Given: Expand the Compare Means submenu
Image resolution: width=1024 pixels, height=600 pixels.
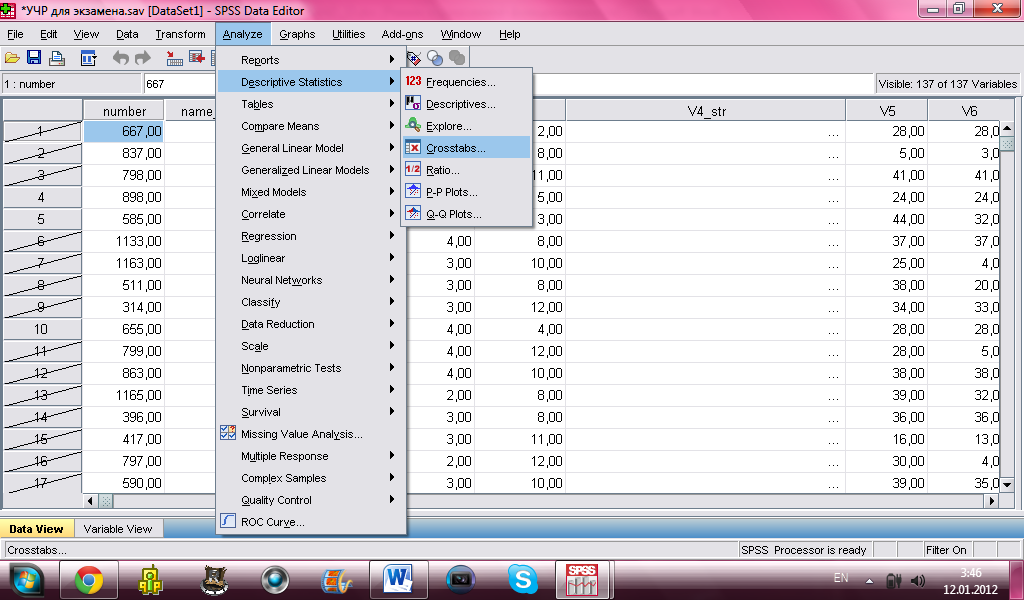Looking at the screenshot, I should 311,126.
